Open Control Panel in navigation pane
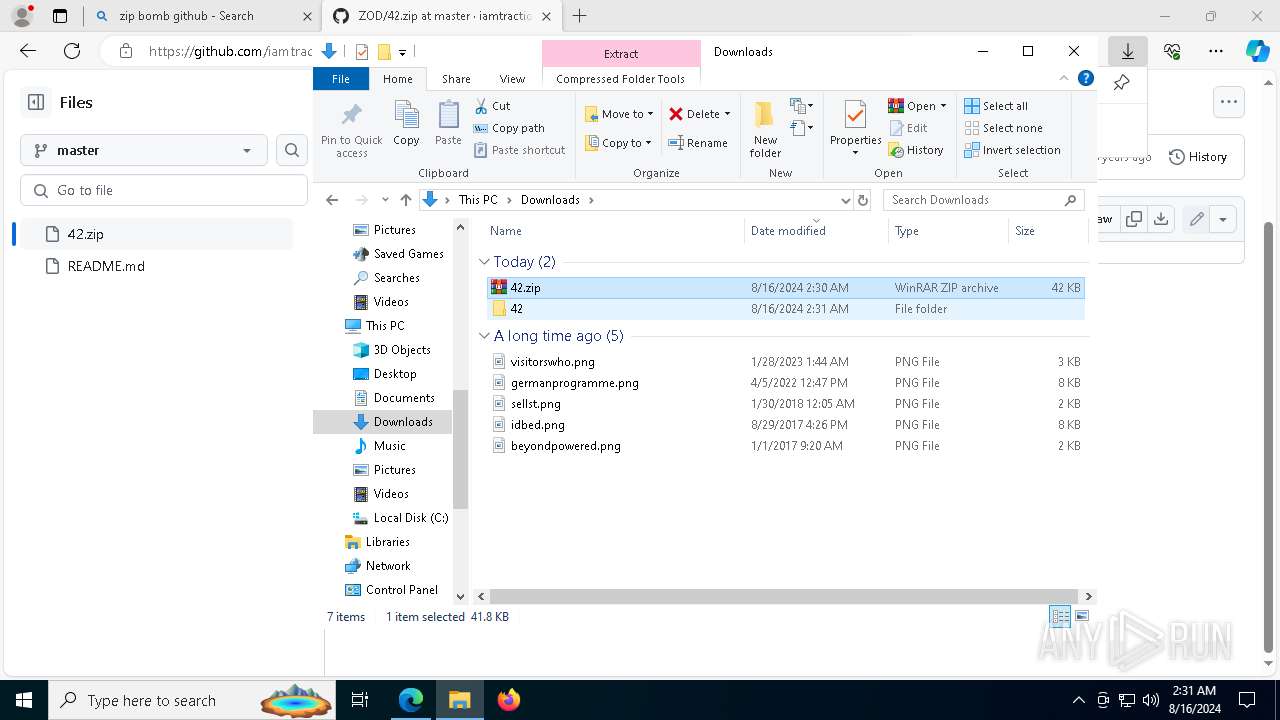1280x720 pixels. coord(402,590)
